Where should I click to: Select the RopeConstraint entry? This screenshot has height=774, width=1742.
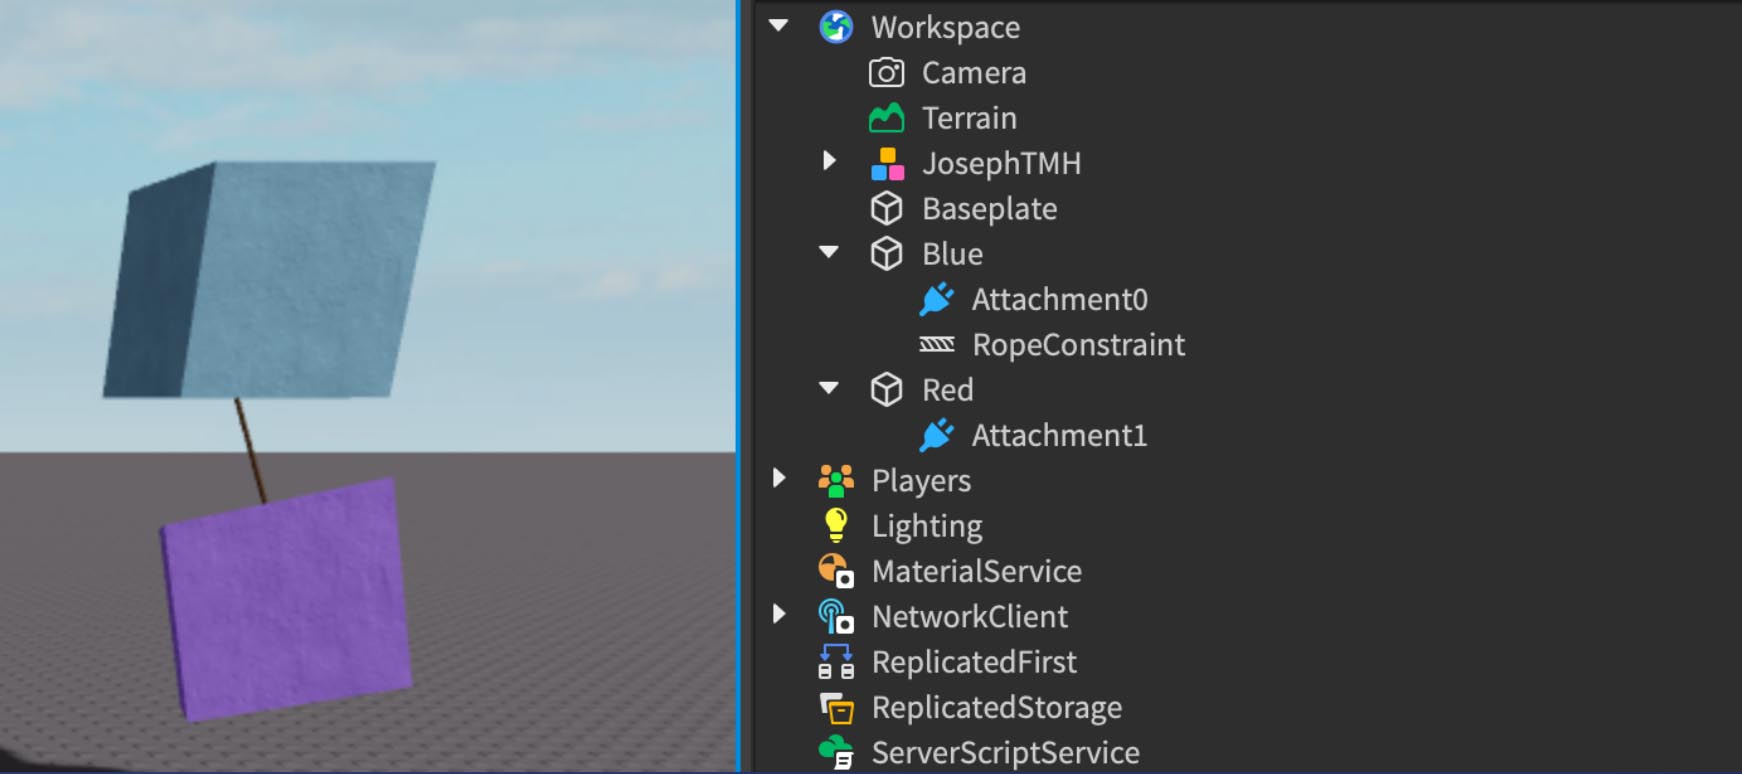(1078, 345)
